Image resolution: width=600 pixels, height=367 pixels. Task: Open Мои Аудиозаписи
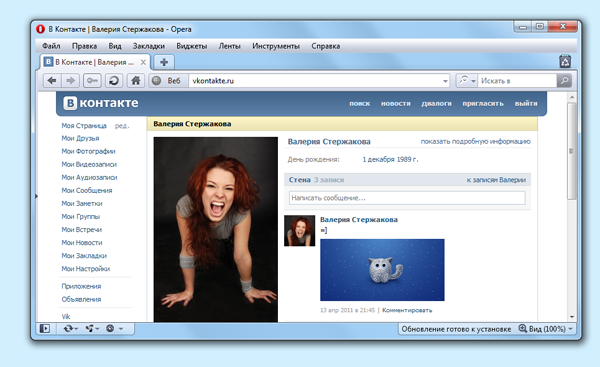tap(90, 177)
